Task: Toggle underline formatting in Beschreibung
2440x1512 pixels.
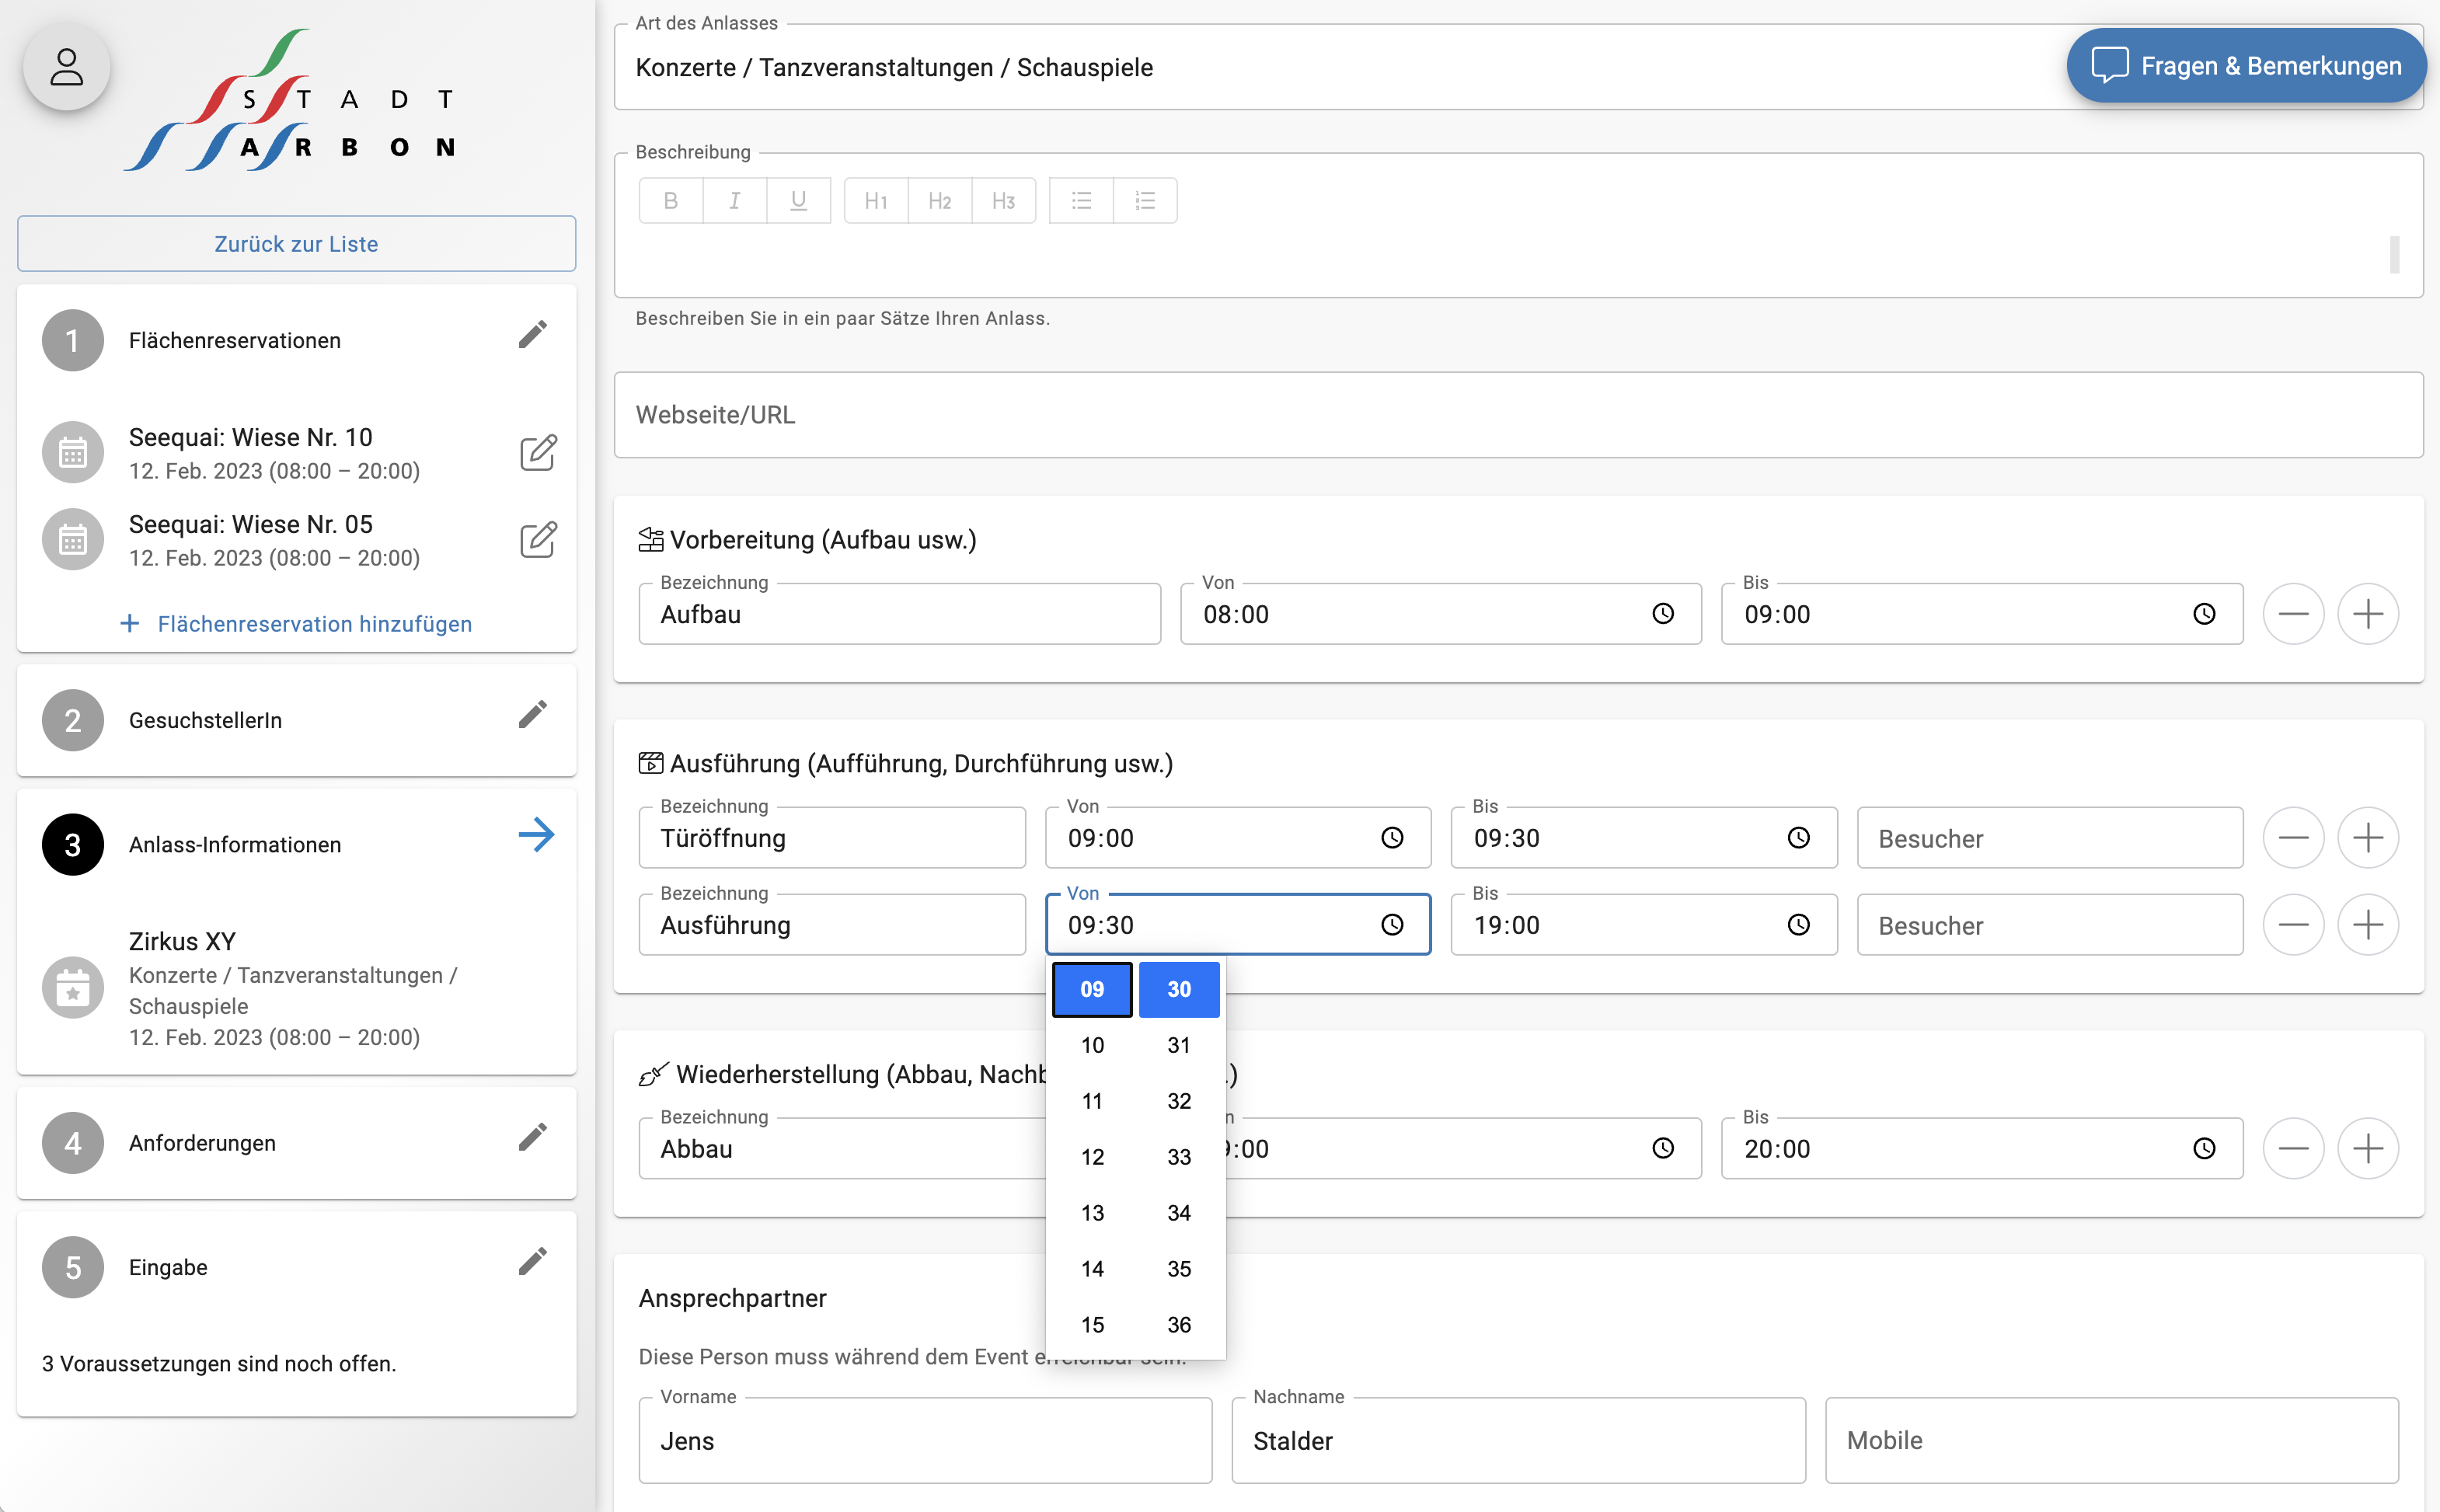Action: [798, 201]
